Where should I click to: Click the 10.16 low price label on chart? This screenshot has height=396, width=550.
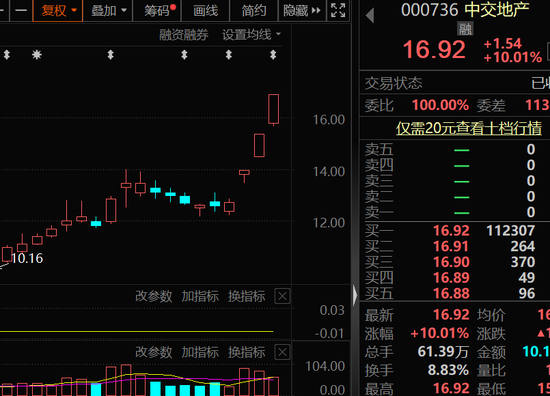point(27,259)
